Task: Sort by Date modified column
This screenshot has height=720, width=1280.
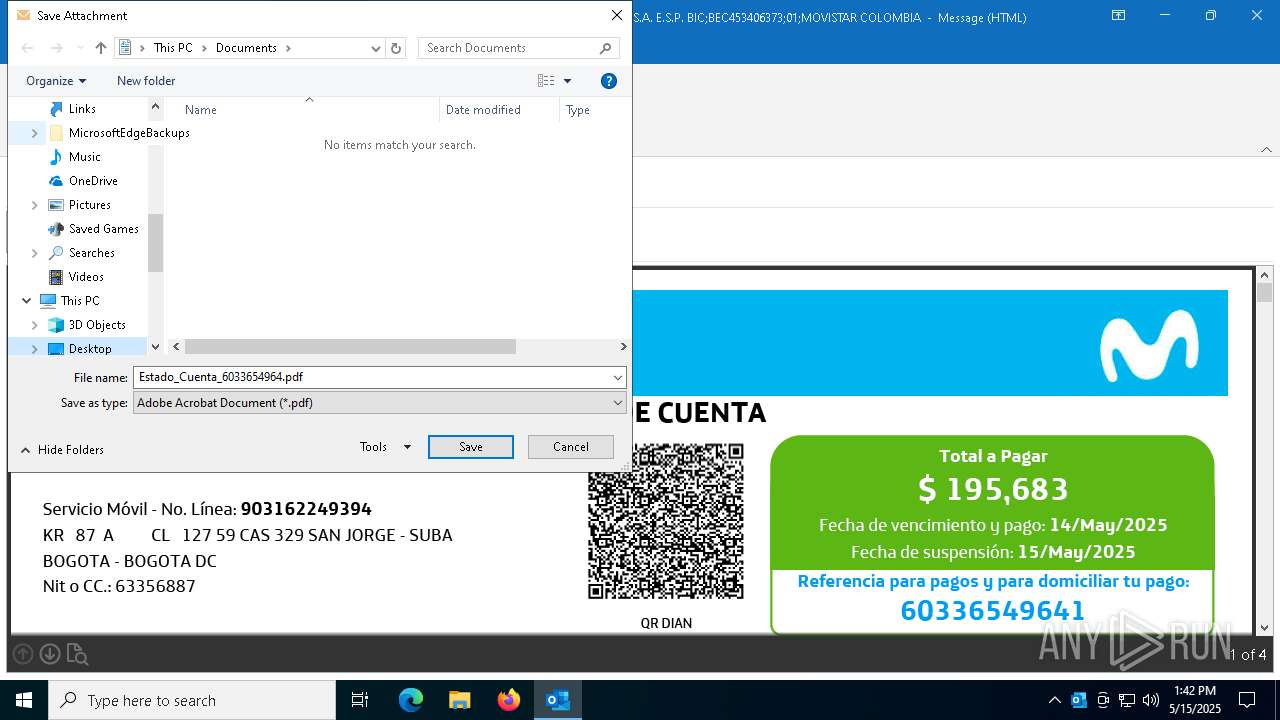Action: click(483, 110)
